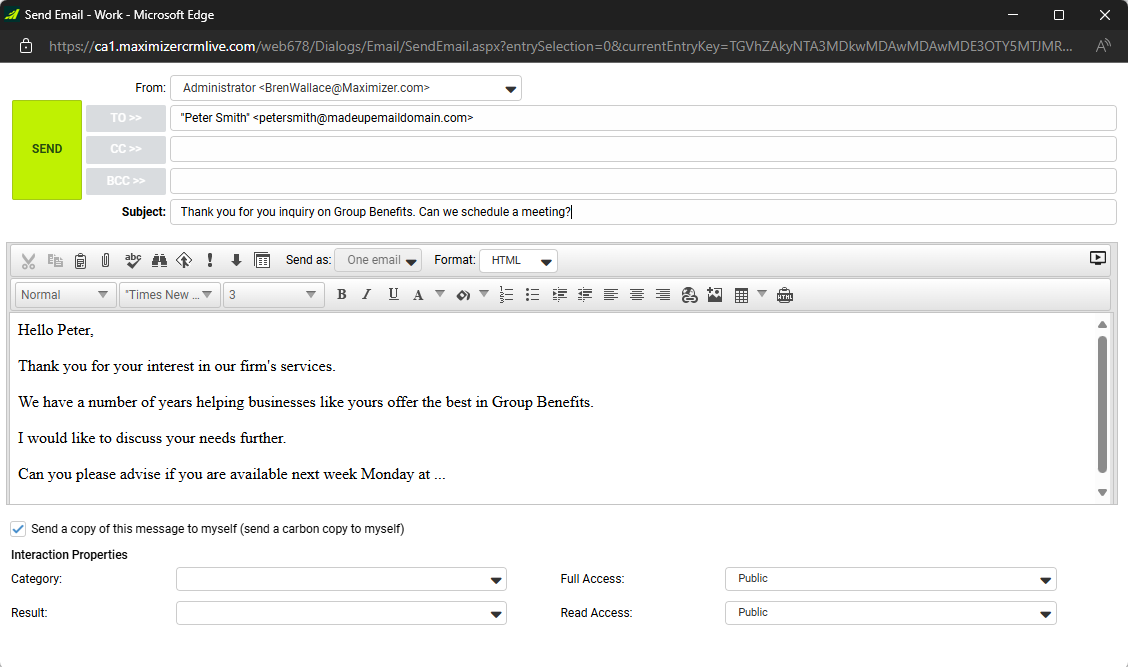
Task: Toggle send a copy to myself checkbox
Action: pyautogui.click(x=18, y=529)
